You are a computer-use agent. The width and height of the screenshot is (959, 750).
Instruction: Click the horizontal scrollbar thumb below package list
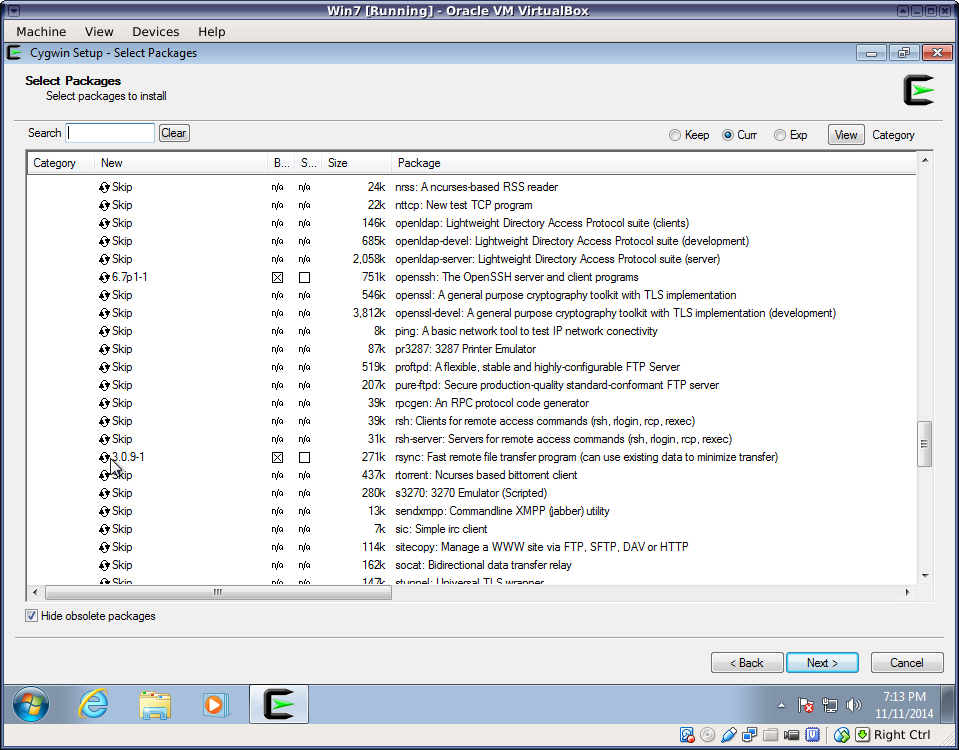click(218, 592)
